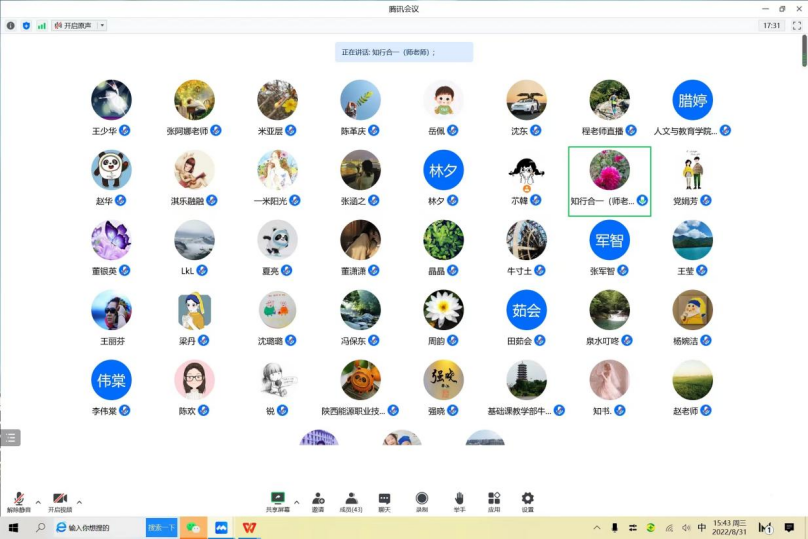Open the dropdown arrow next to 开启原声
The image size is (808, 539).
(102, 25)
